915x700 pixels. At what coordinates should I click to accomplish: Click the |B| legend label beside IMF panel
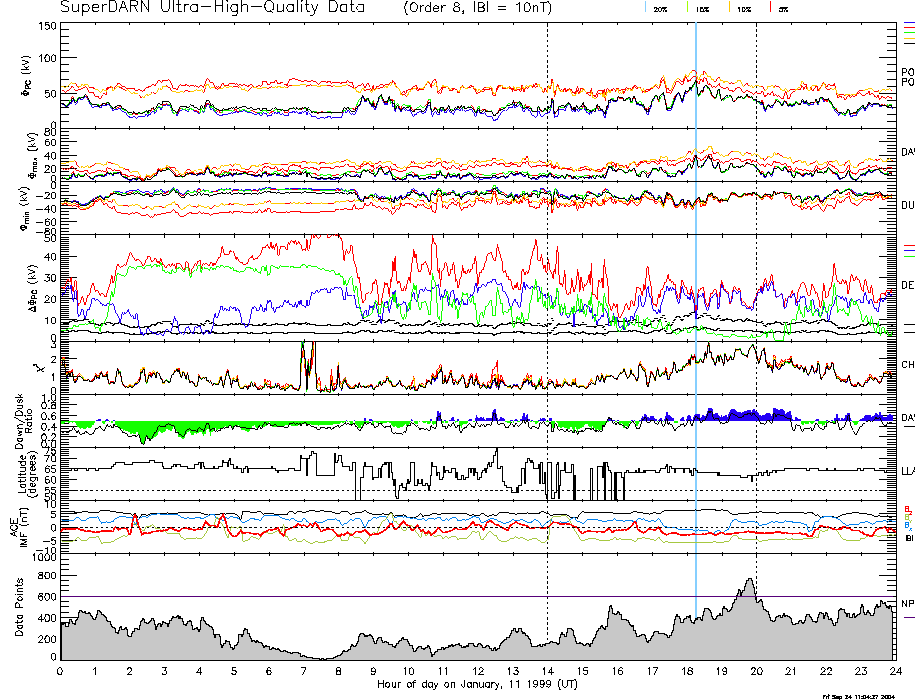point(909,538)
